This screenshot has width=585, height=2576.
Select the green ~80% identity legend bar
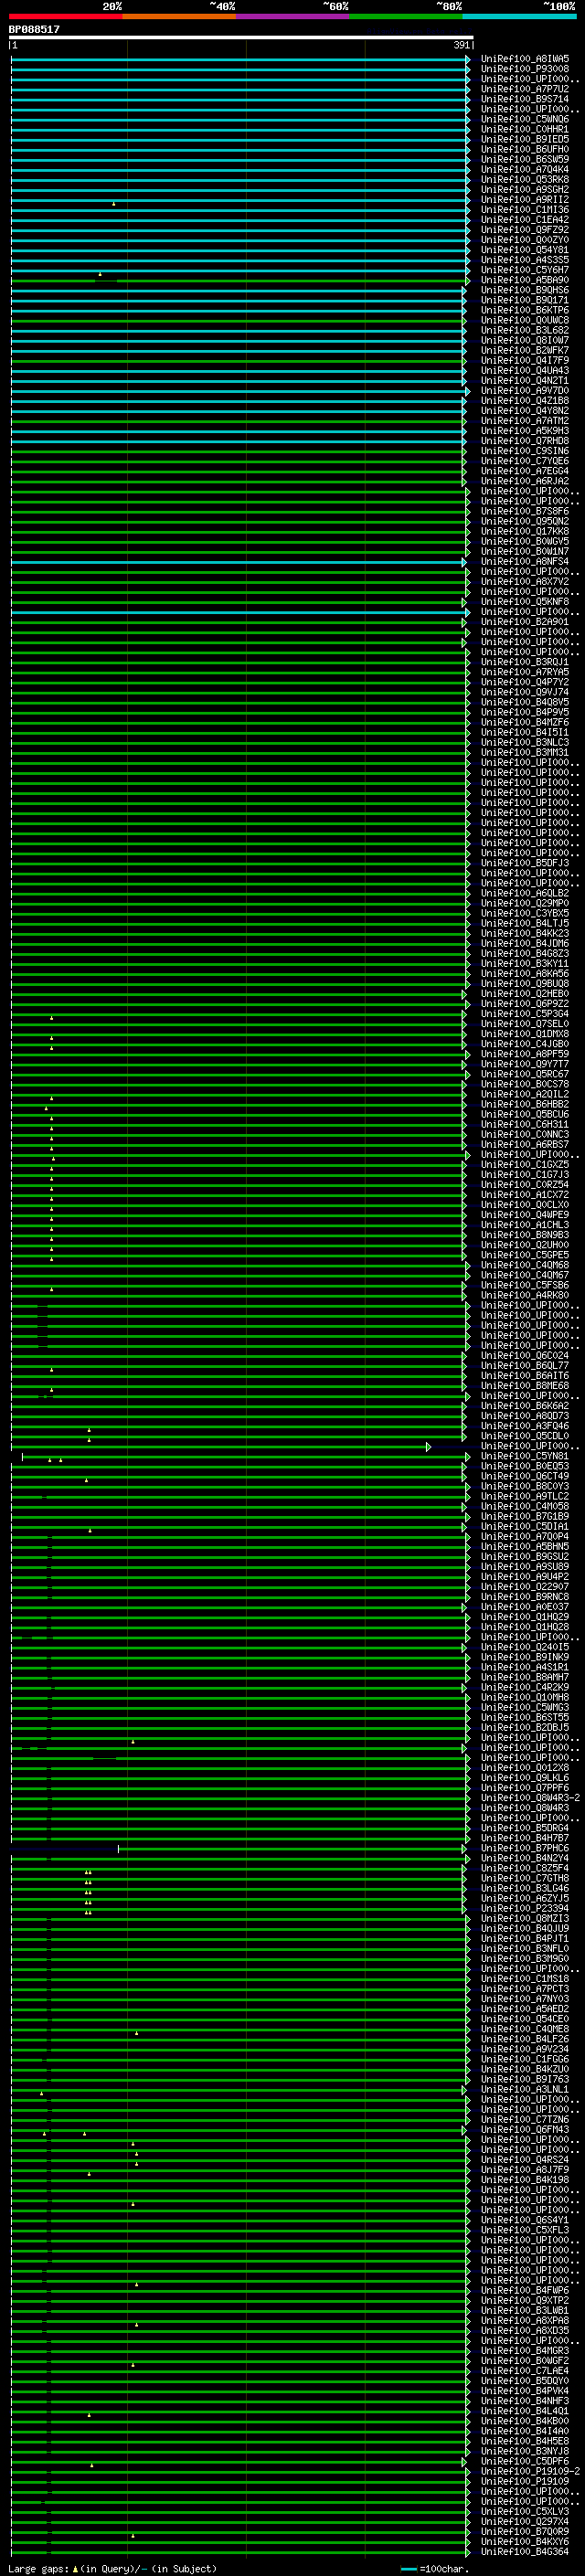pyautogui.click(x=406, y=16)
